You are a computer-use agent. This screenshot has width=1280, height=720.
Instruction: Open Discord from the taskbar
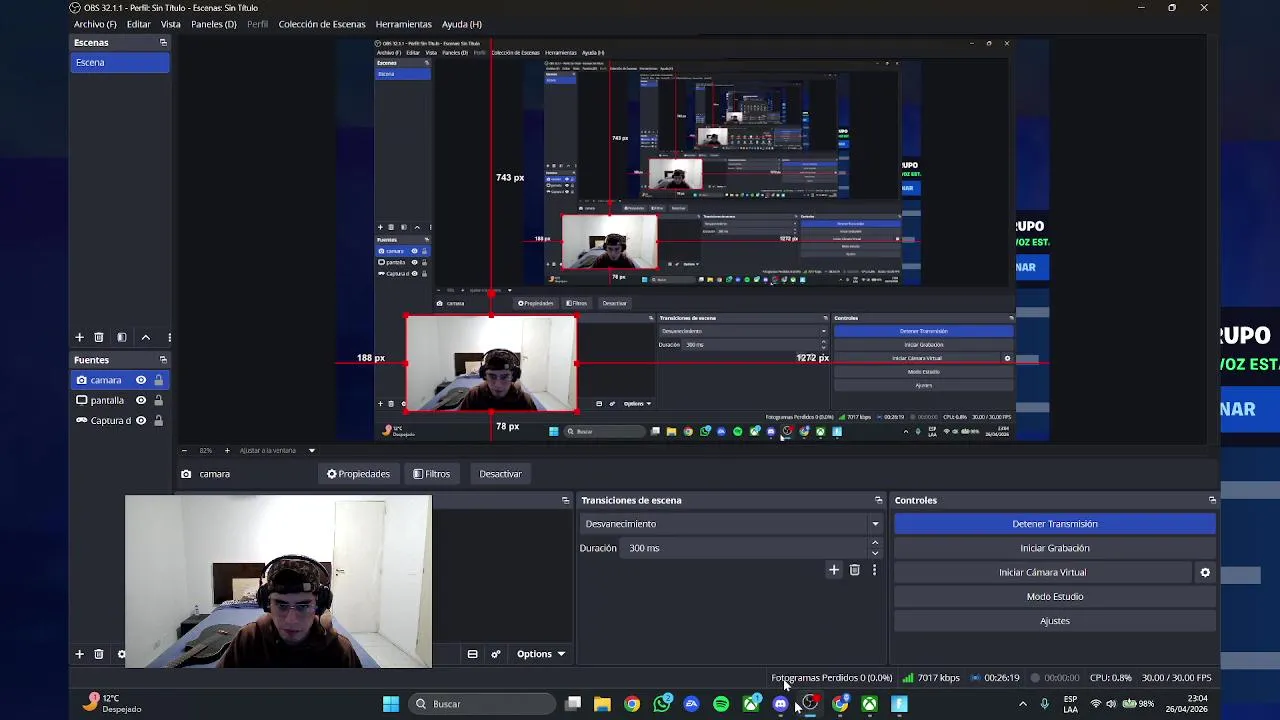point(780,704)
